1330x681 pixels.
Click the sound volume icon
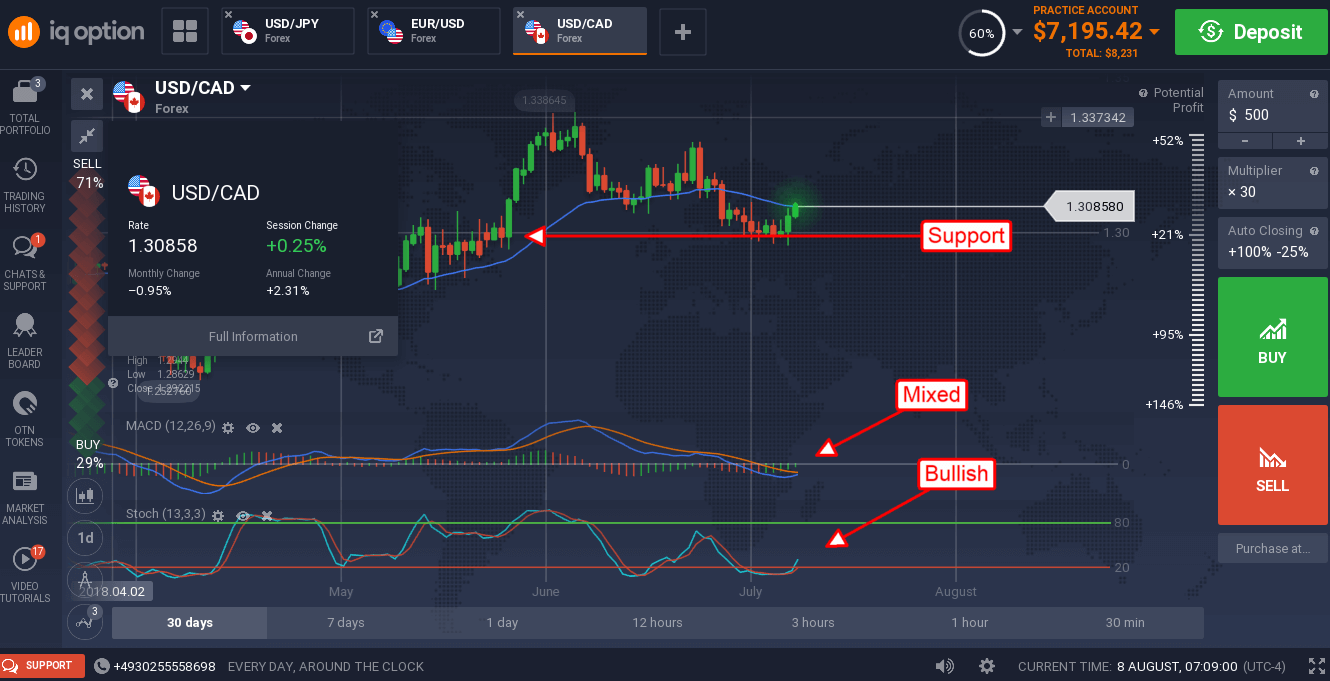coord(944,666)
